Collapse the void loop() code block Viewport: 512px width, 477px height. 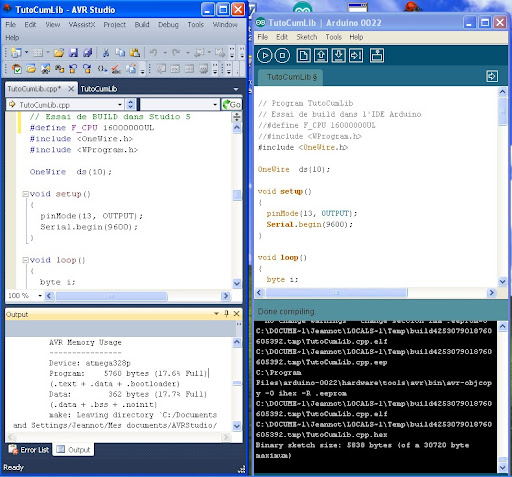[x=25, y=260]
